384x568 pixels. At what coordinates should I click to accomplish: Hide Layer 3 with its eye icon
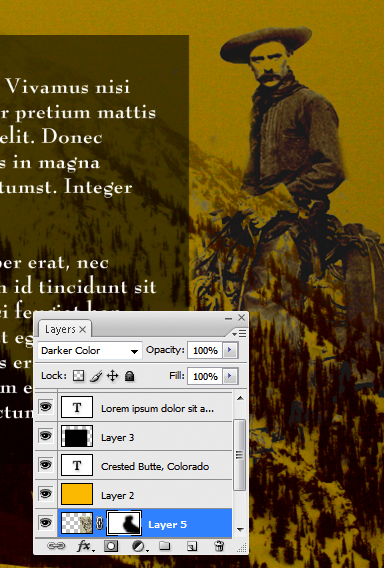coord(46,436)
